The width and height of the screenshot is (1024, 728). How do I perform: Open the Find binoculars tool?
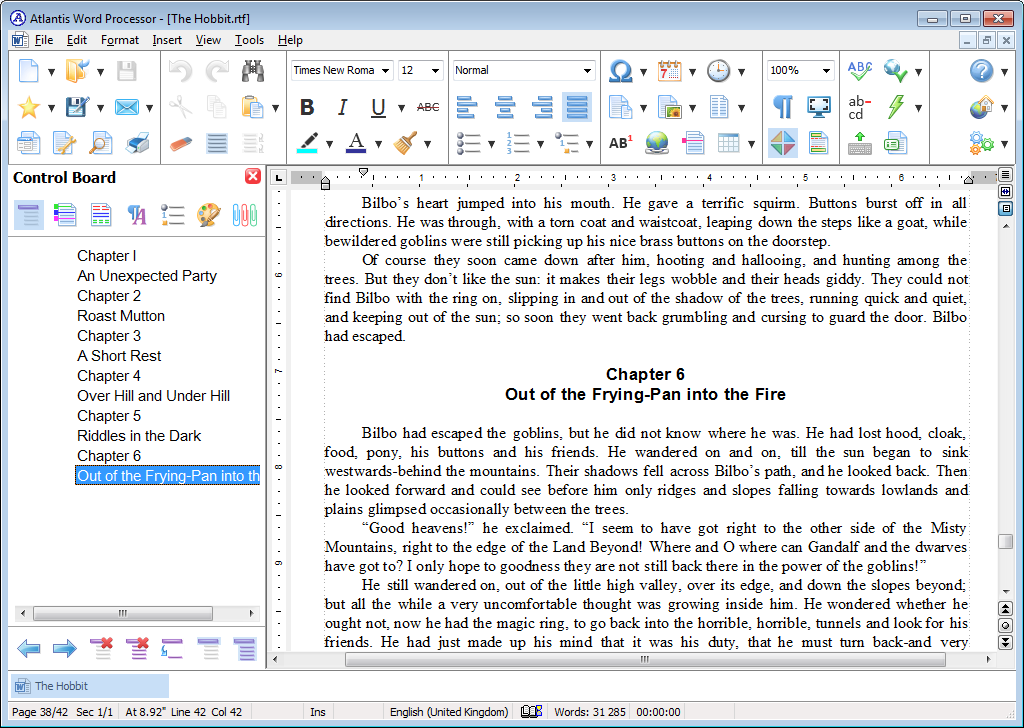(253, 71)
